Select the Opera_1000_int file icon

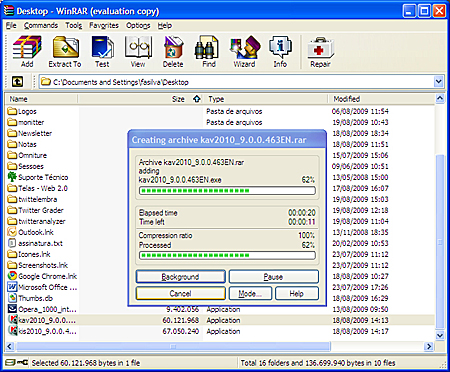tap(12, 309)
